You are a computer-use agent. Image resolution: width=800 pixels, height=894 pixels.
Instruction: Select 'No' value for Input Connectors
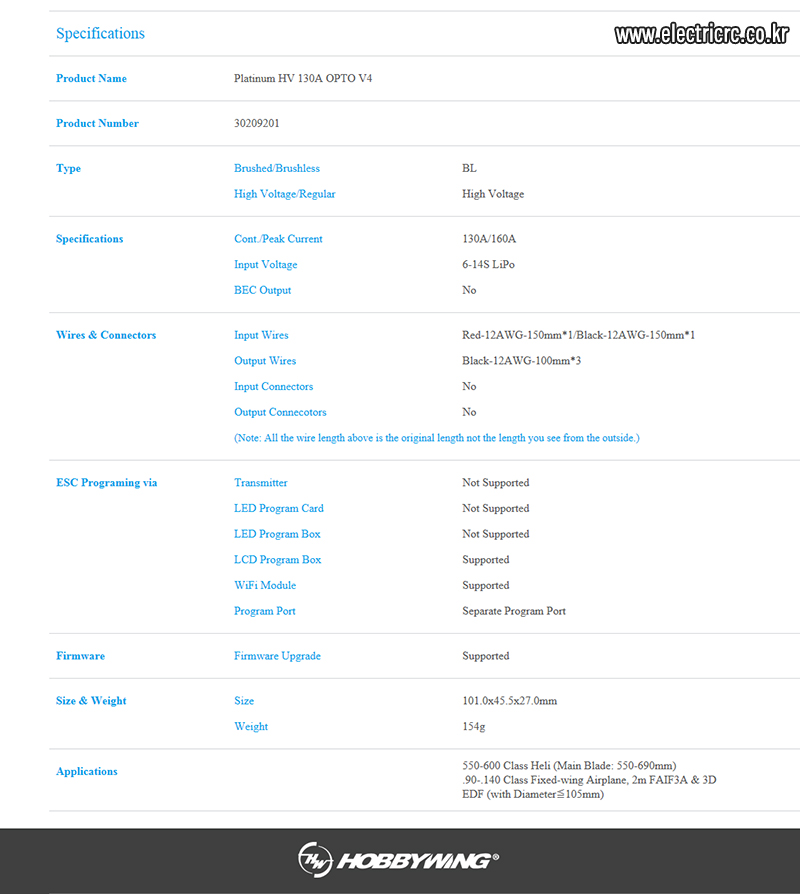point(469,387)
